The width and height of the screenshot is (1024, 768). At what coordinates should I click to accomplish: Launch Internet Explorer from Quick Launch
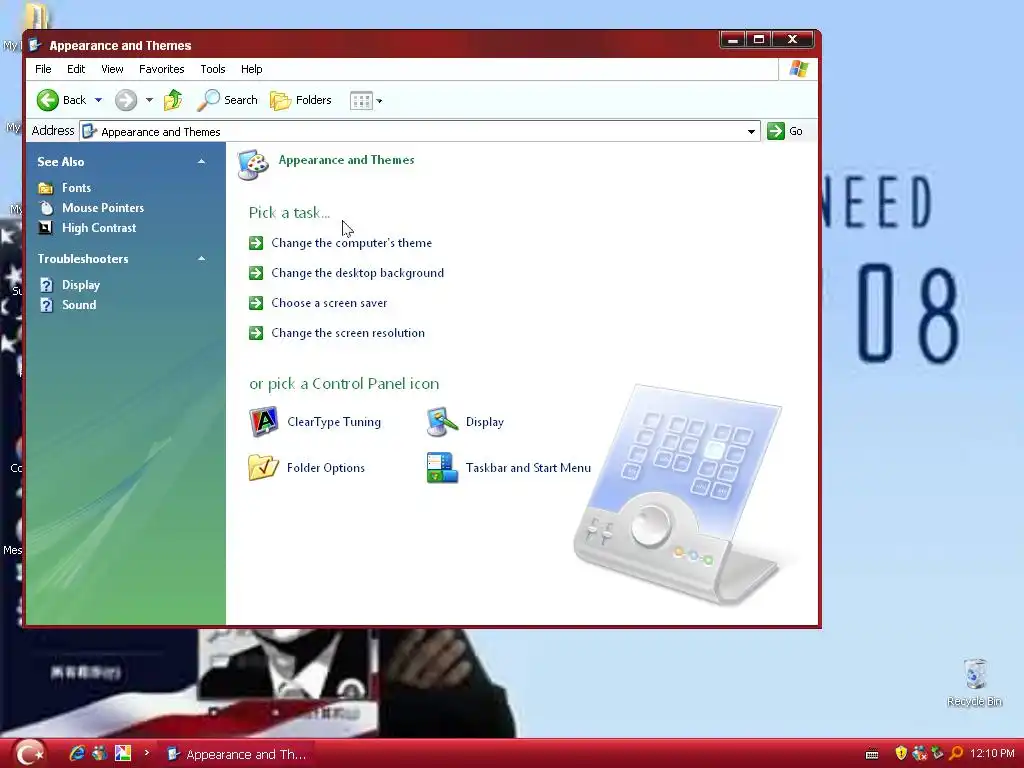77,754
